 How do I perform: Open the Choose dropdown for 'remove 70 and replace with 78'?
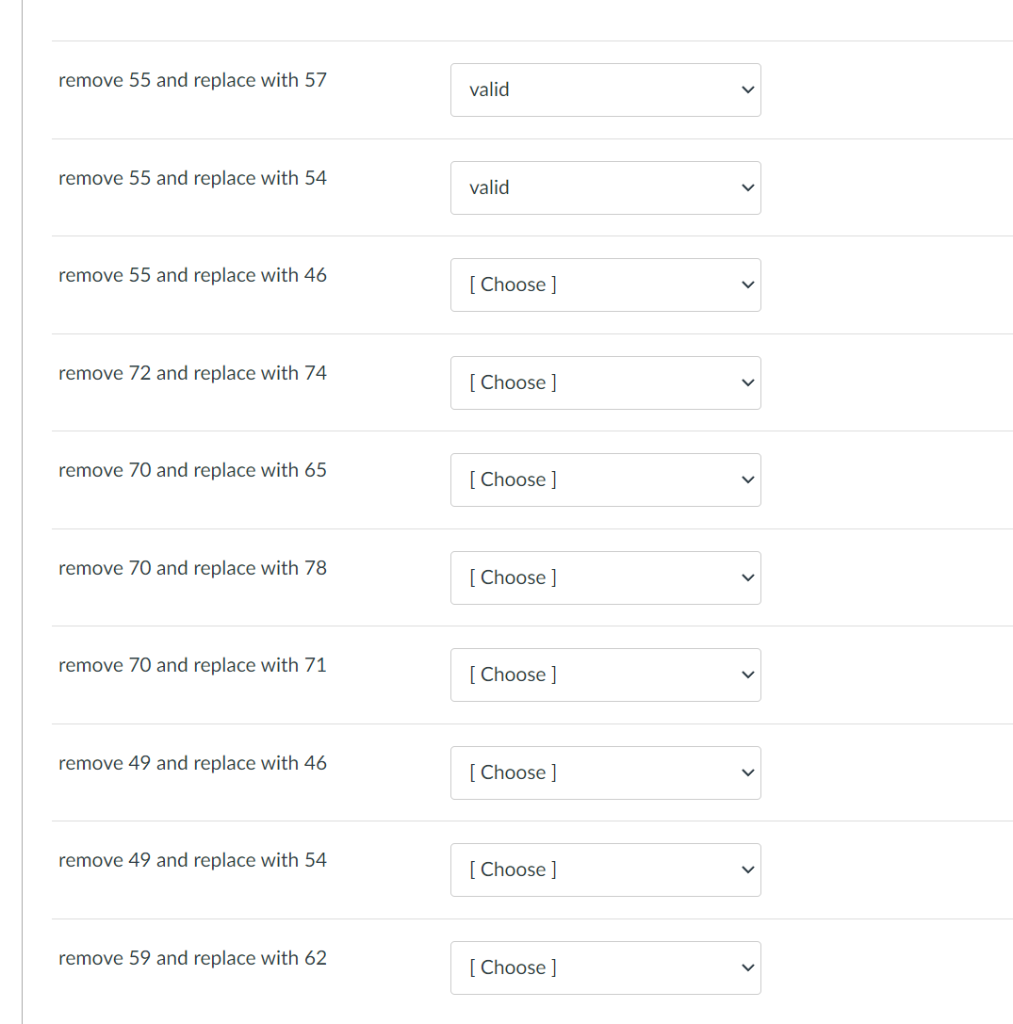tap(605, 577)
